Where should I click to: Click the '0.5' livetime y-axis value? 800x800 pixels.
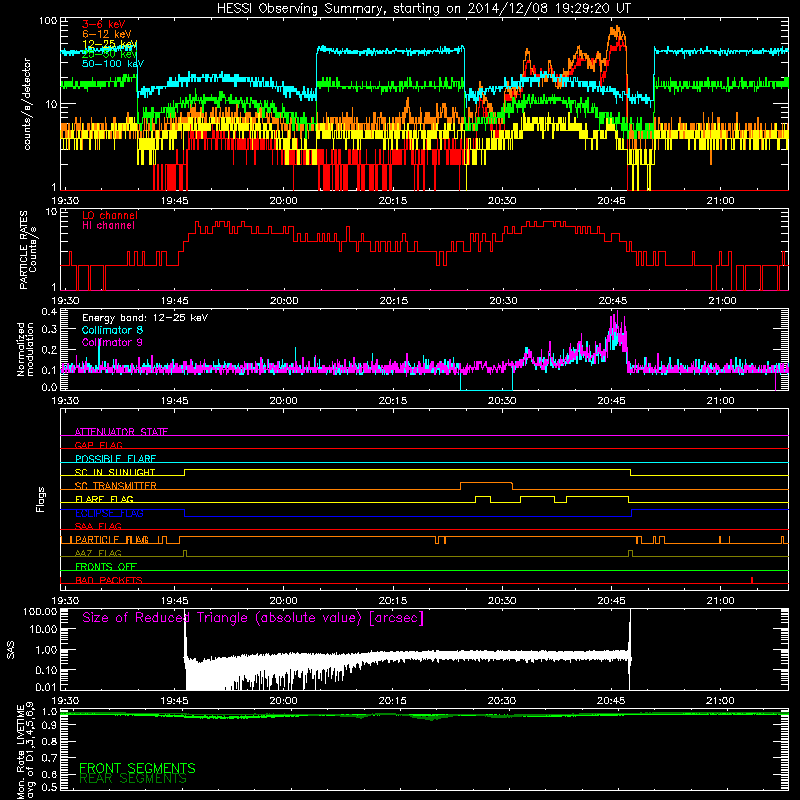click(49, 787)
